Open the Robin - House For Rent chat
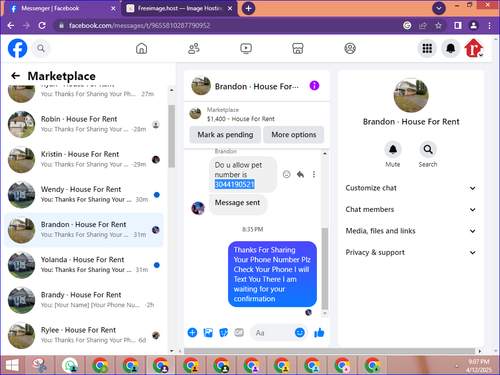The height and width of the screenshot is (375, 500). [x=84, y=124]
